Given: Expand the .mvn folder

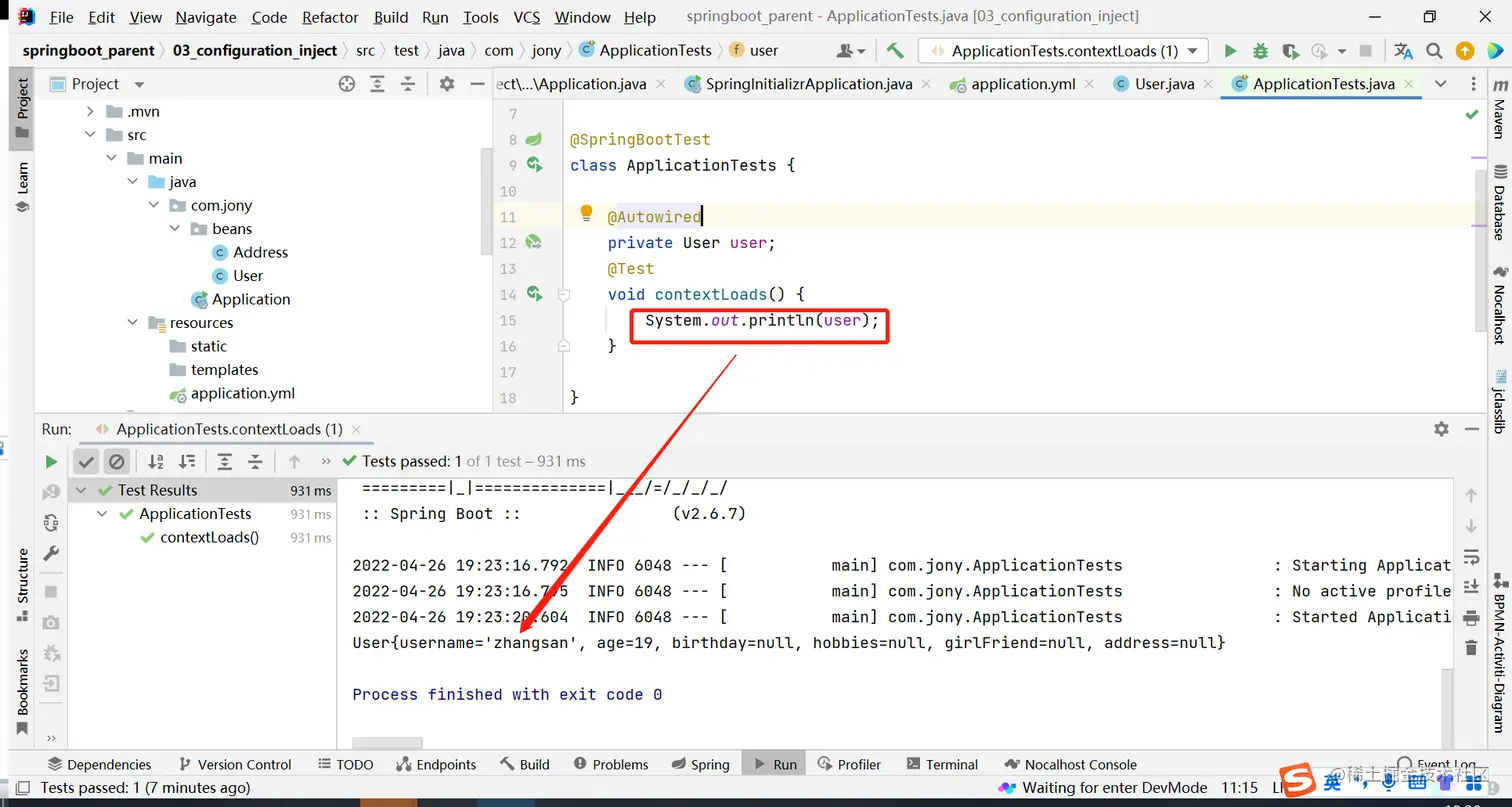Looking at the screenshot, I should pos(90,111).
